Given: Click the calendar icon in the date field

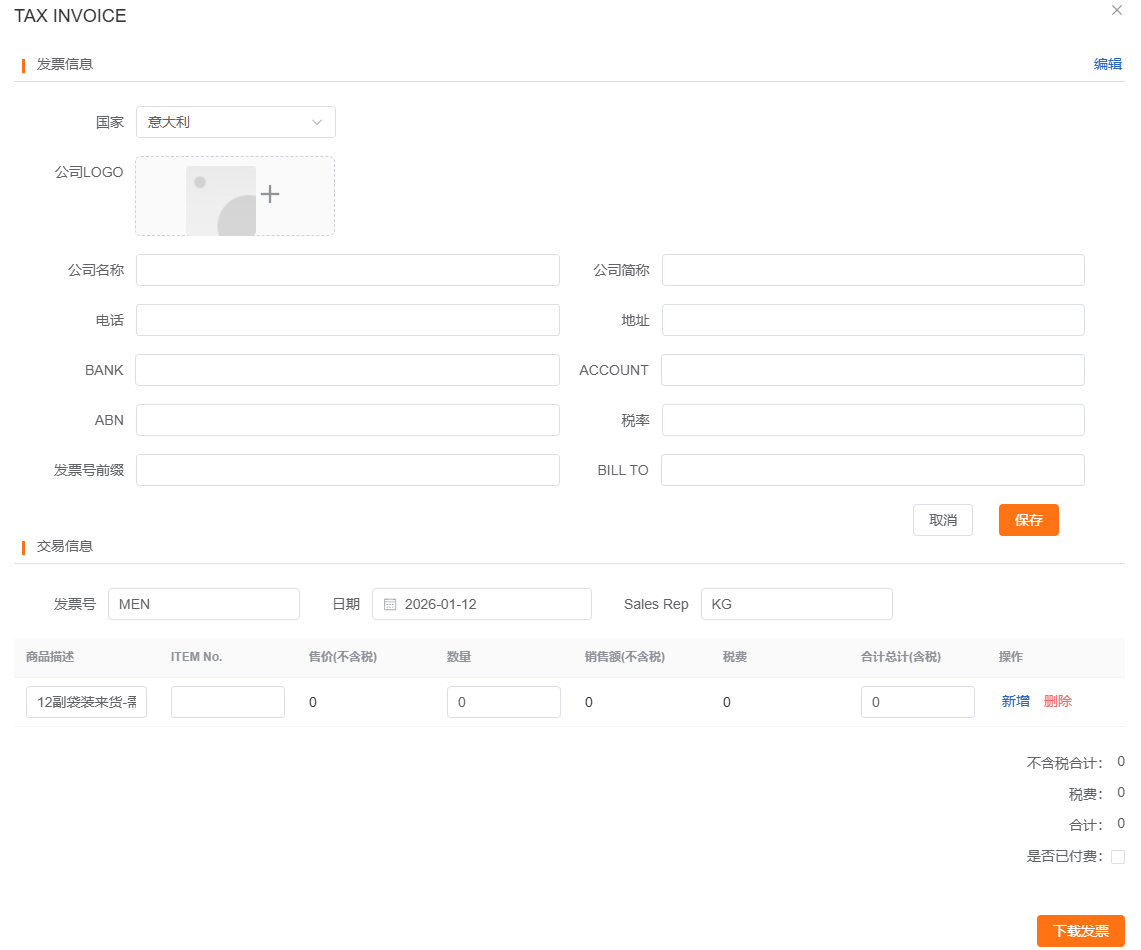Looking at the screenshot, I should (x=390, y=604).
